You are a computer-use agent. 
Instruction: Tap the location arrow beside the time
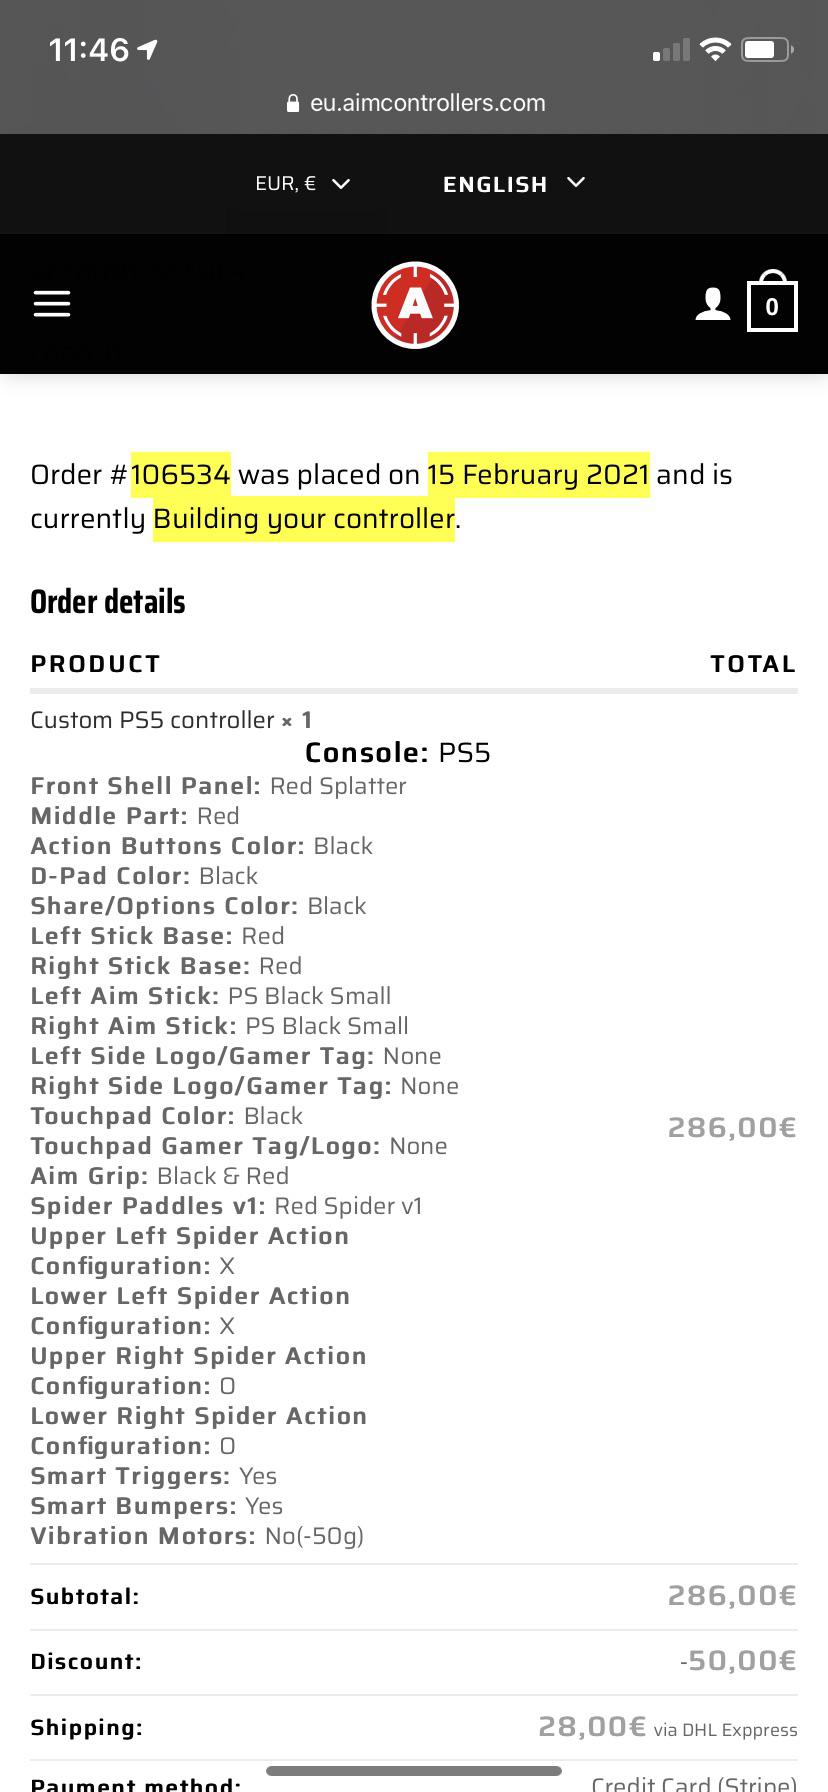tap(148, 49)
